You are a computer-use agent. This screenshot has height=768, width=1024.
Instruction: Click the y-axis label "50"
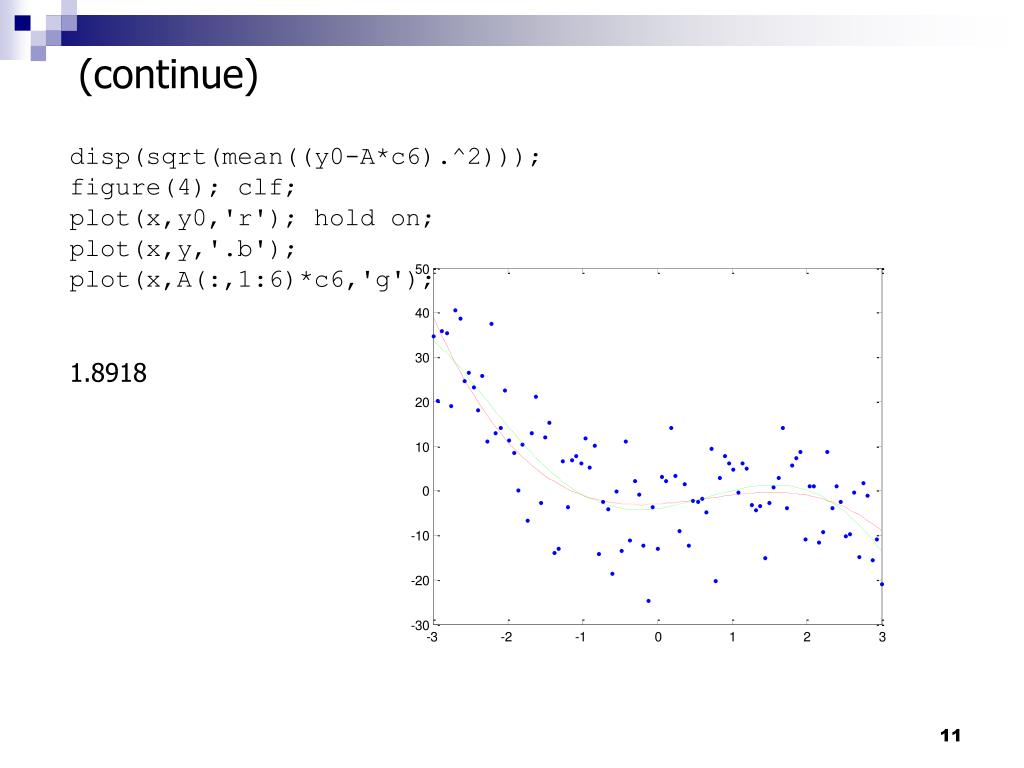422,270
